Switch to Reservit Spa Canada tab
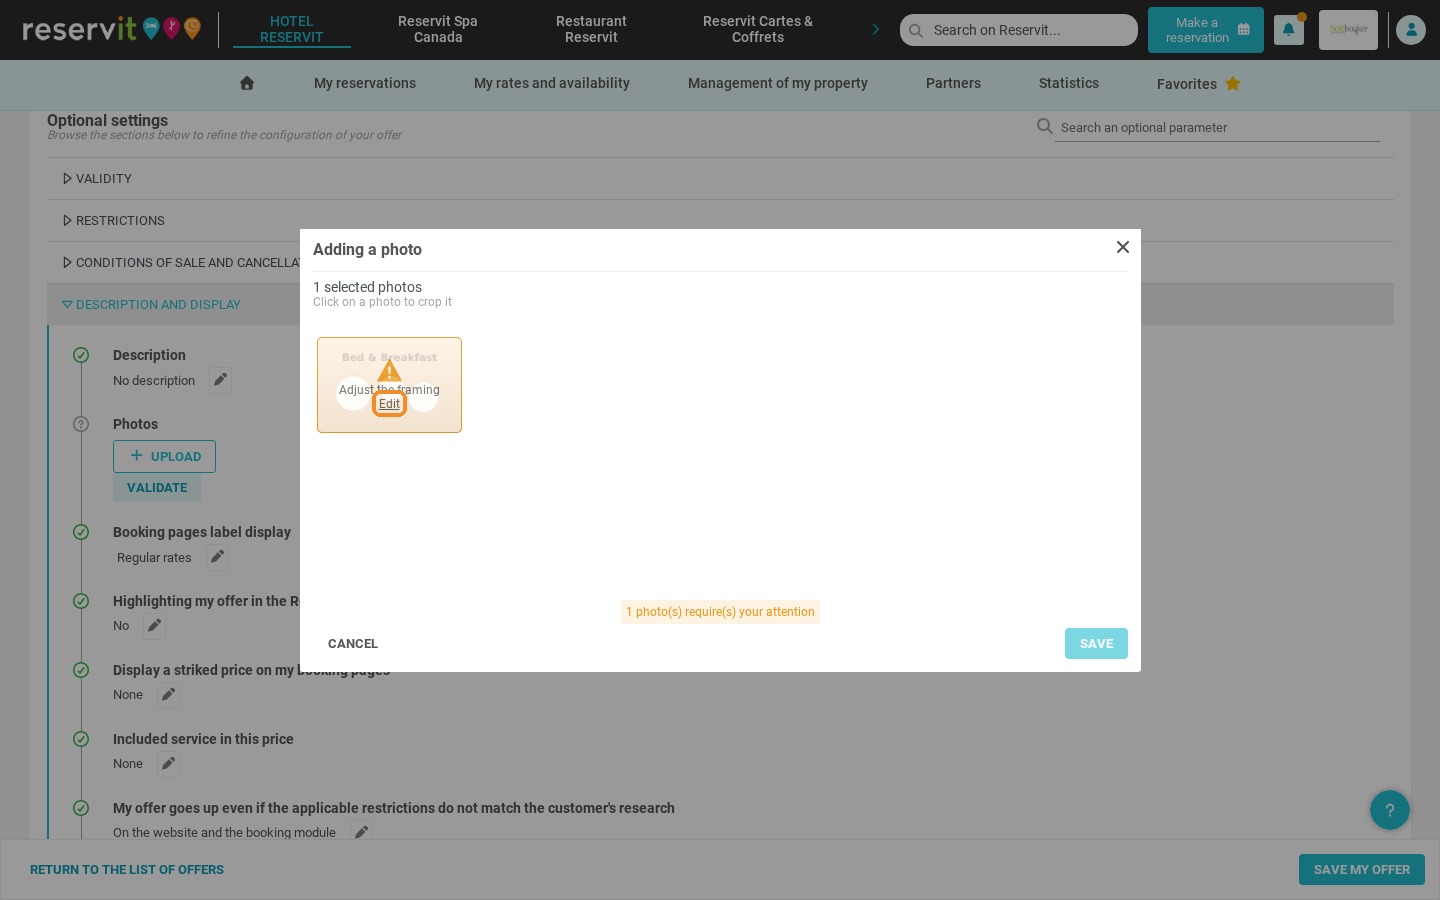The width and height of the screenshot is (1440, 900). pyautogui.click(x=438, y=29)
